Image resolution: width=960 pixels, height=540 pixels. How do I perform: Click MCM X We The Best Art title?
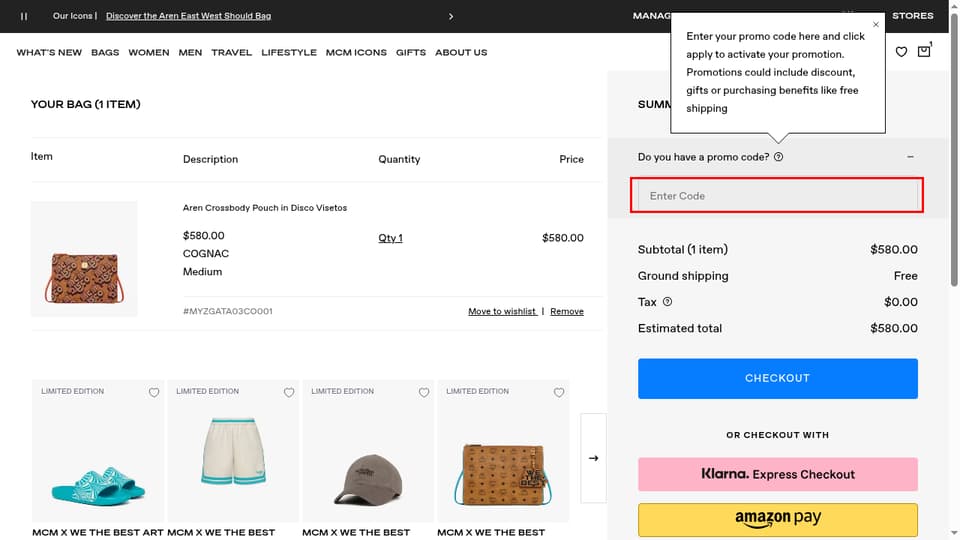pyautogui.click(x=98, y=533)
